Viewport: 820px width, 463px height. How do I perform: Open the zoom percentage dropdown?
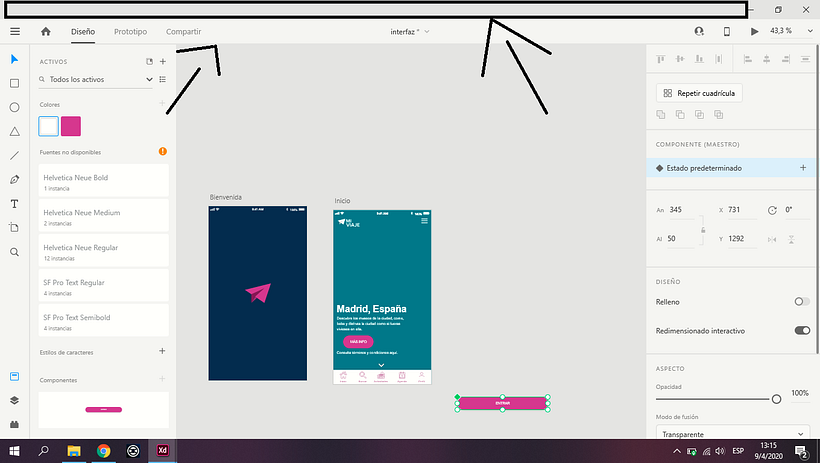pos(810,31)
